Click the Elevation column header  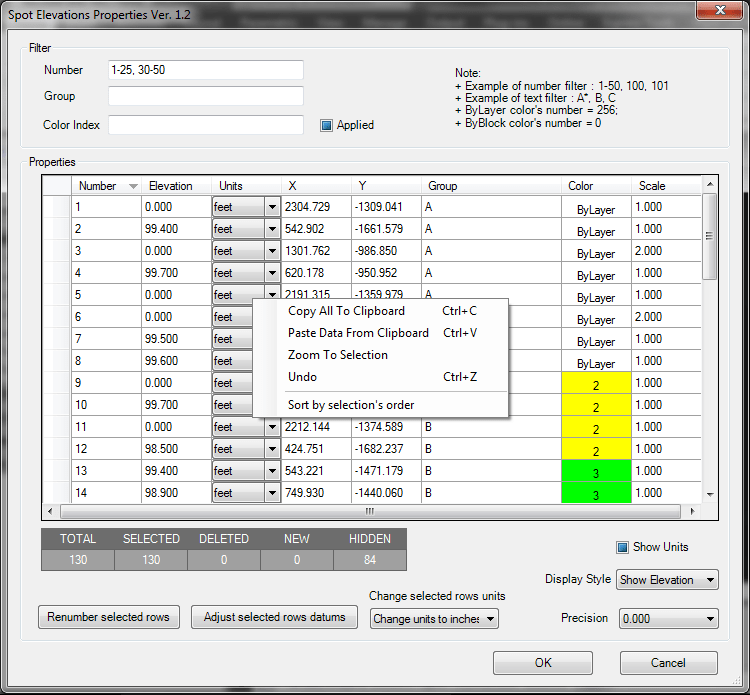point(176,186)
